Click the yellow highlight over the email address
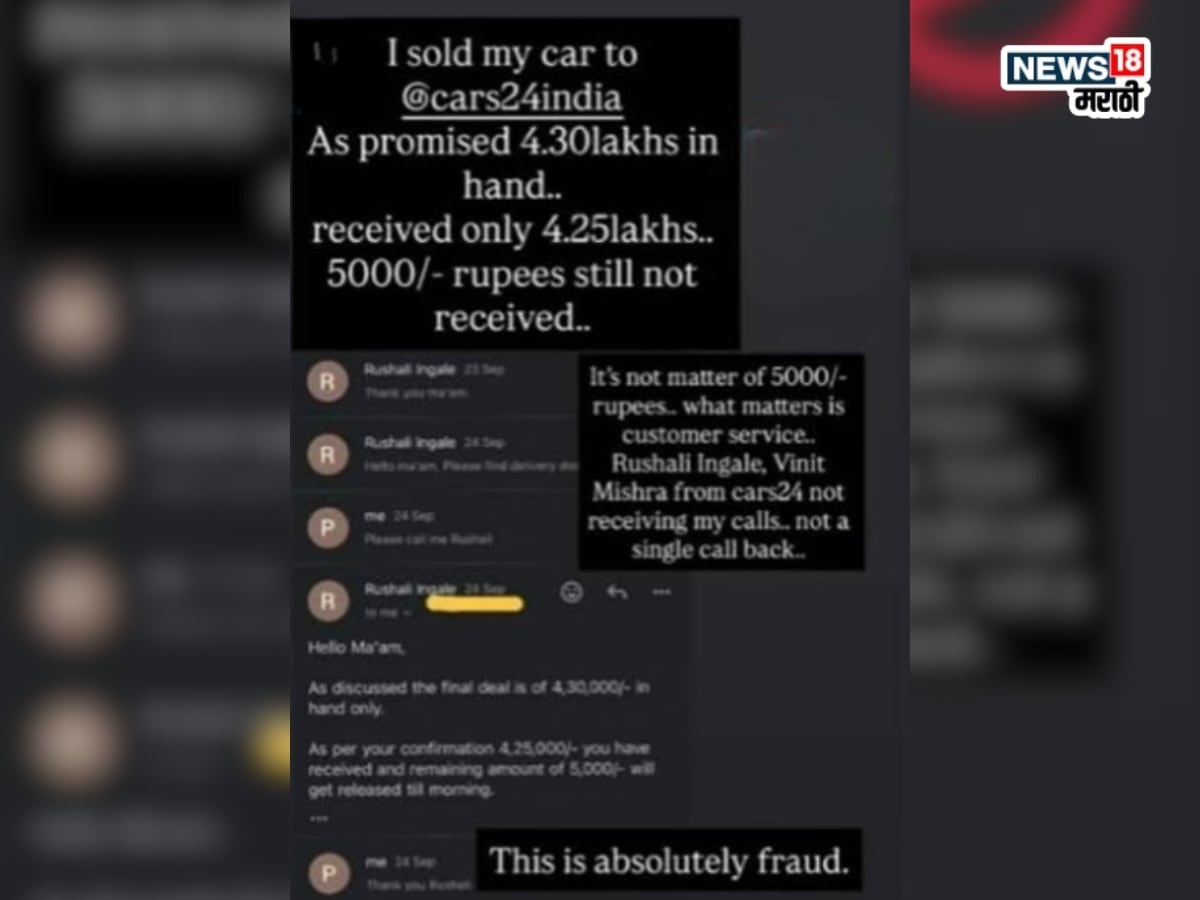 tap(475, 604)
